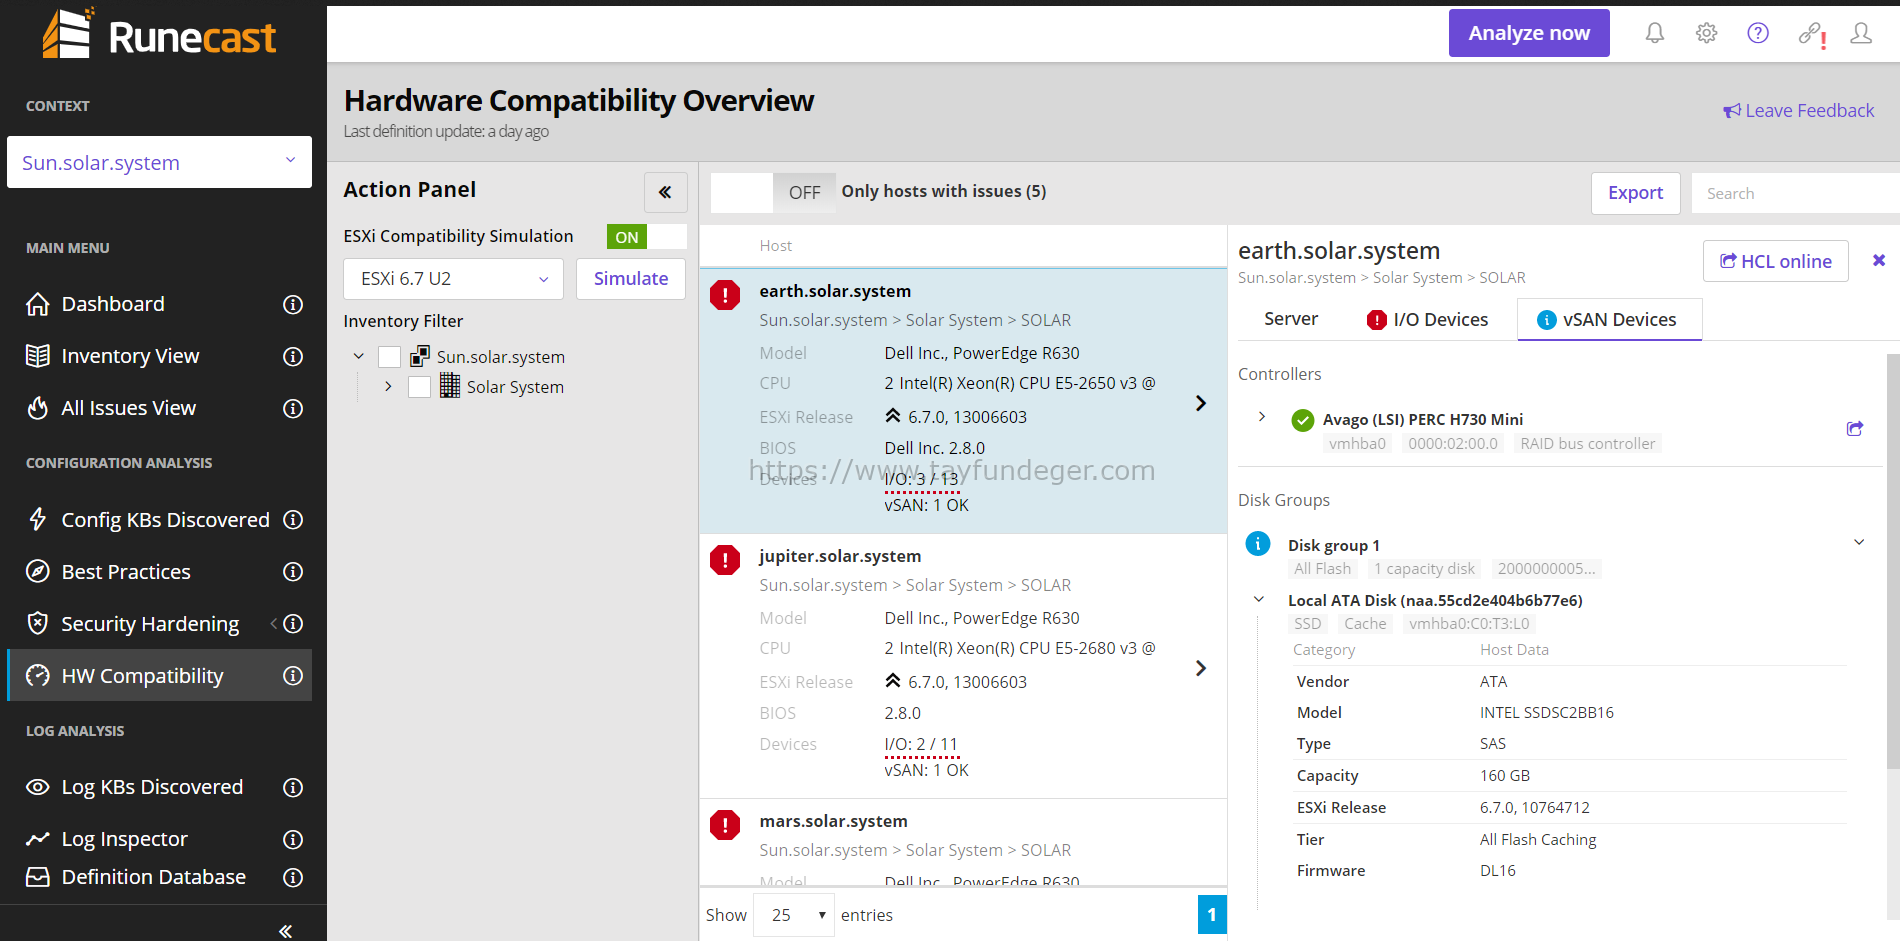Click info icon next to Log Inspector
This screenshot has width=1900, height=941.
[293, 839]
